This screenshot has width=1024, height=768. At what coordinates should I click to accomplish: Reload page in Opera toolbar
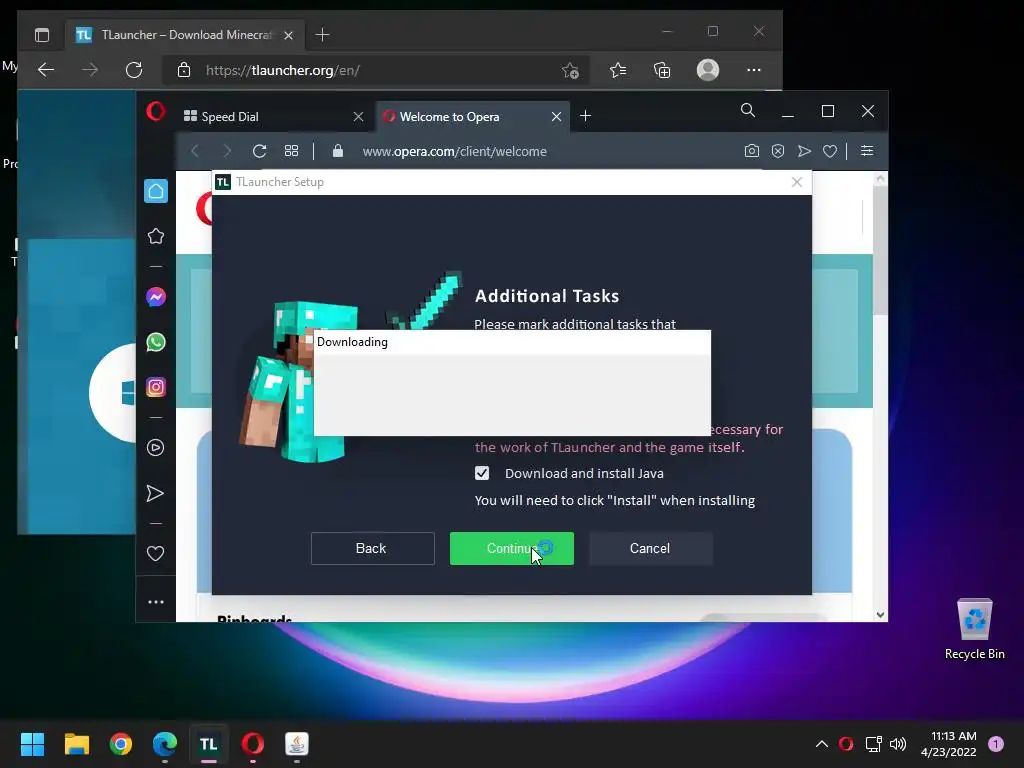pyautogui.click(x=259, y=152)
